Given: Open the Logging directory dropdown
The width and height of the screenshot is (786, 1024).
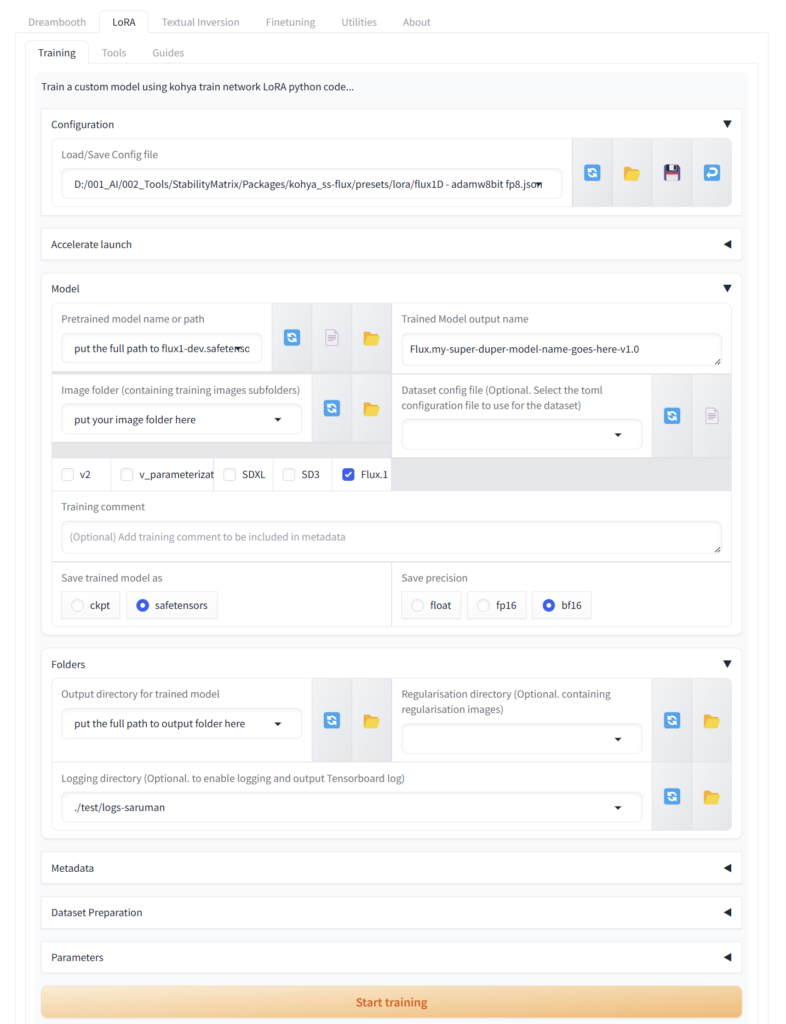Looking at the screenshot, I should 619,807.
